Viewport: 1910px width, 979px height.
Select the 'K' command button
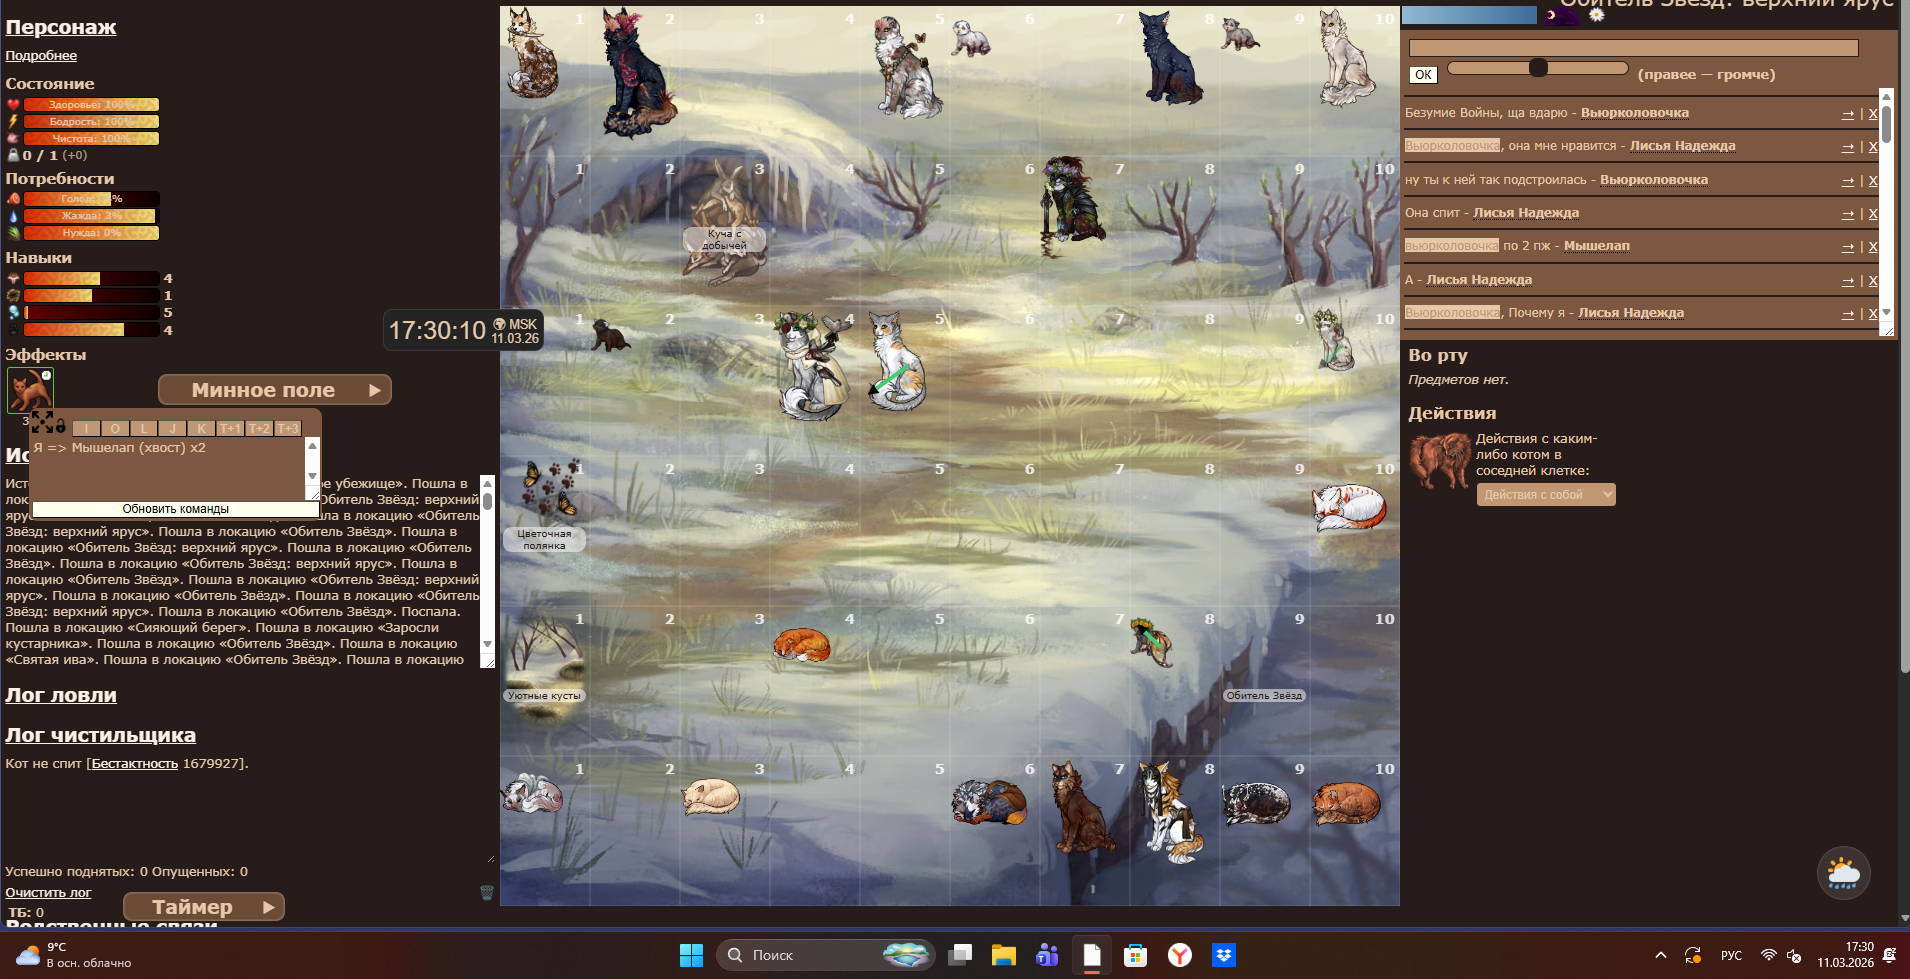[x=201, y=428]
